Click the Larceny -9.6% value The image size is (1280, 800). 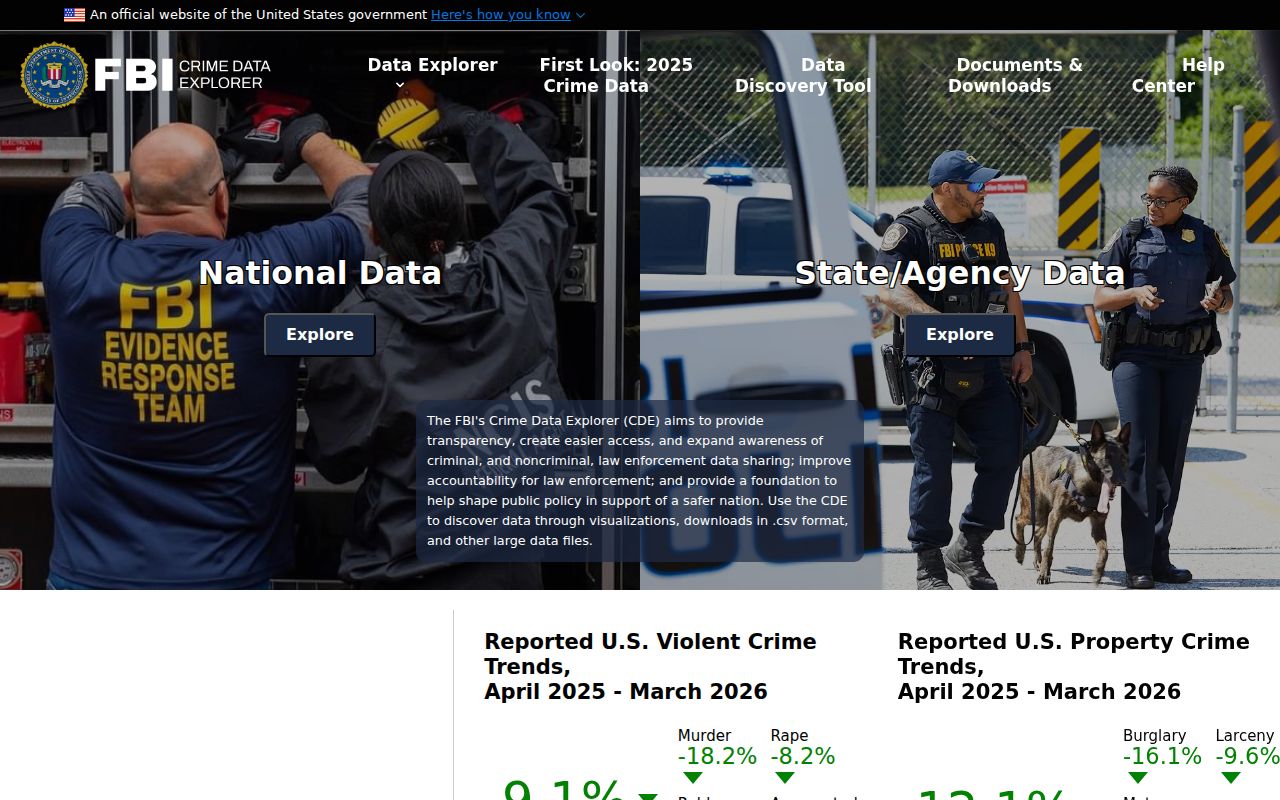(x=1248, y=756)
